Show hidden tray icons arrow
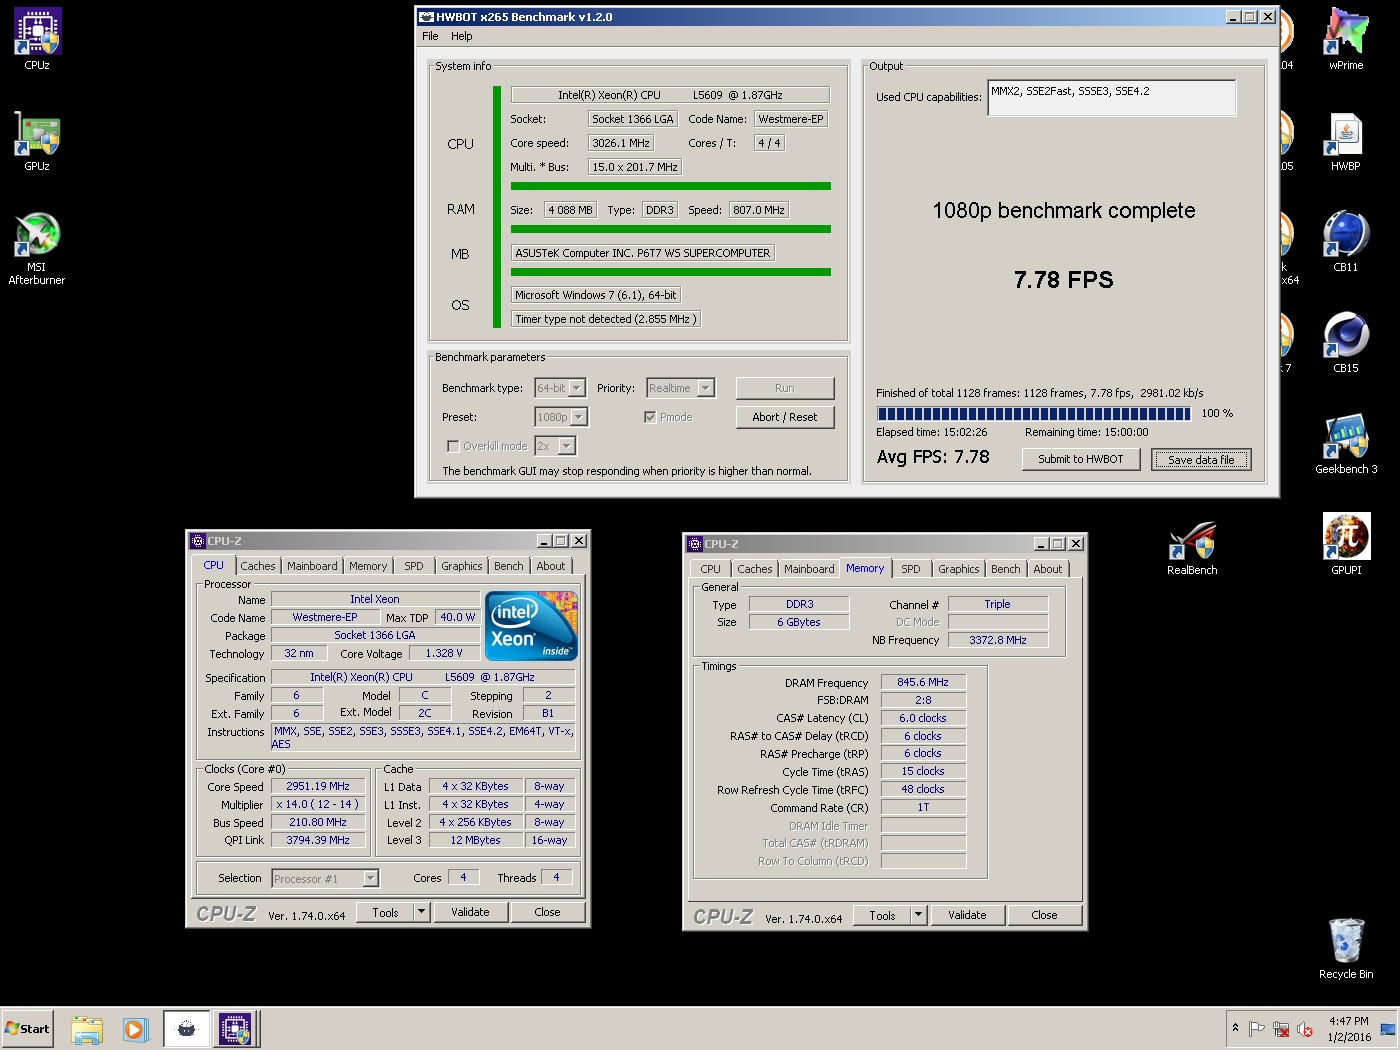Viewport: 1400px width, 1050px height. (x=1235, y=1028)
